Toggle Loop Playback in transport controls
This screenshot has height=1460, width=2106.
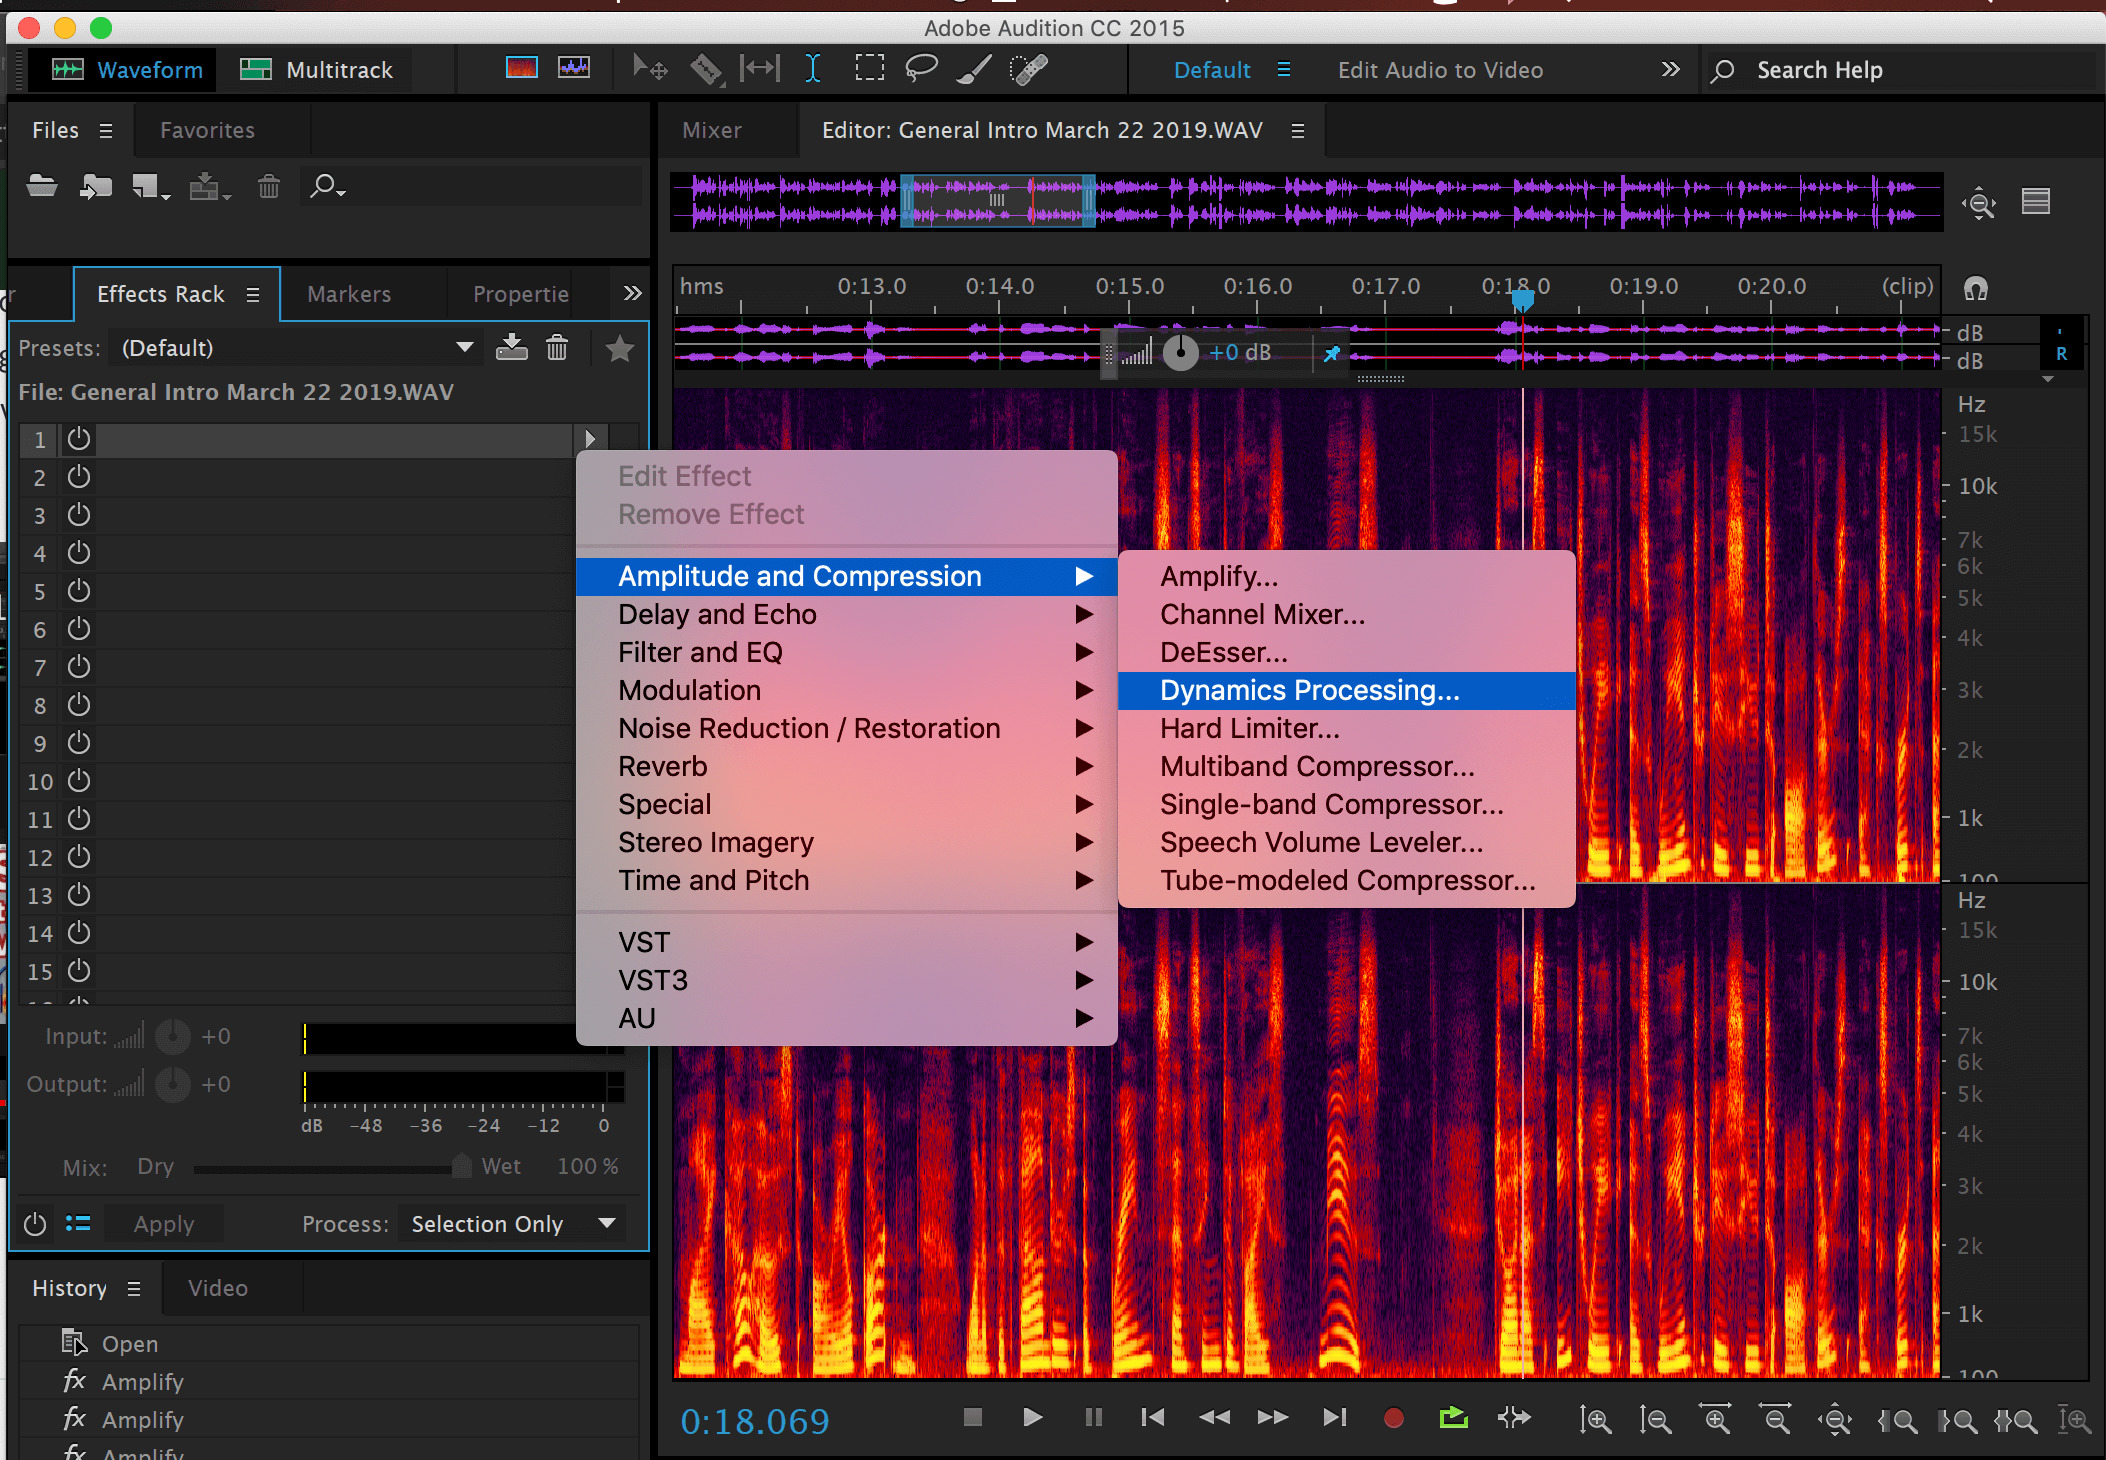[x=1453, y=1418]
